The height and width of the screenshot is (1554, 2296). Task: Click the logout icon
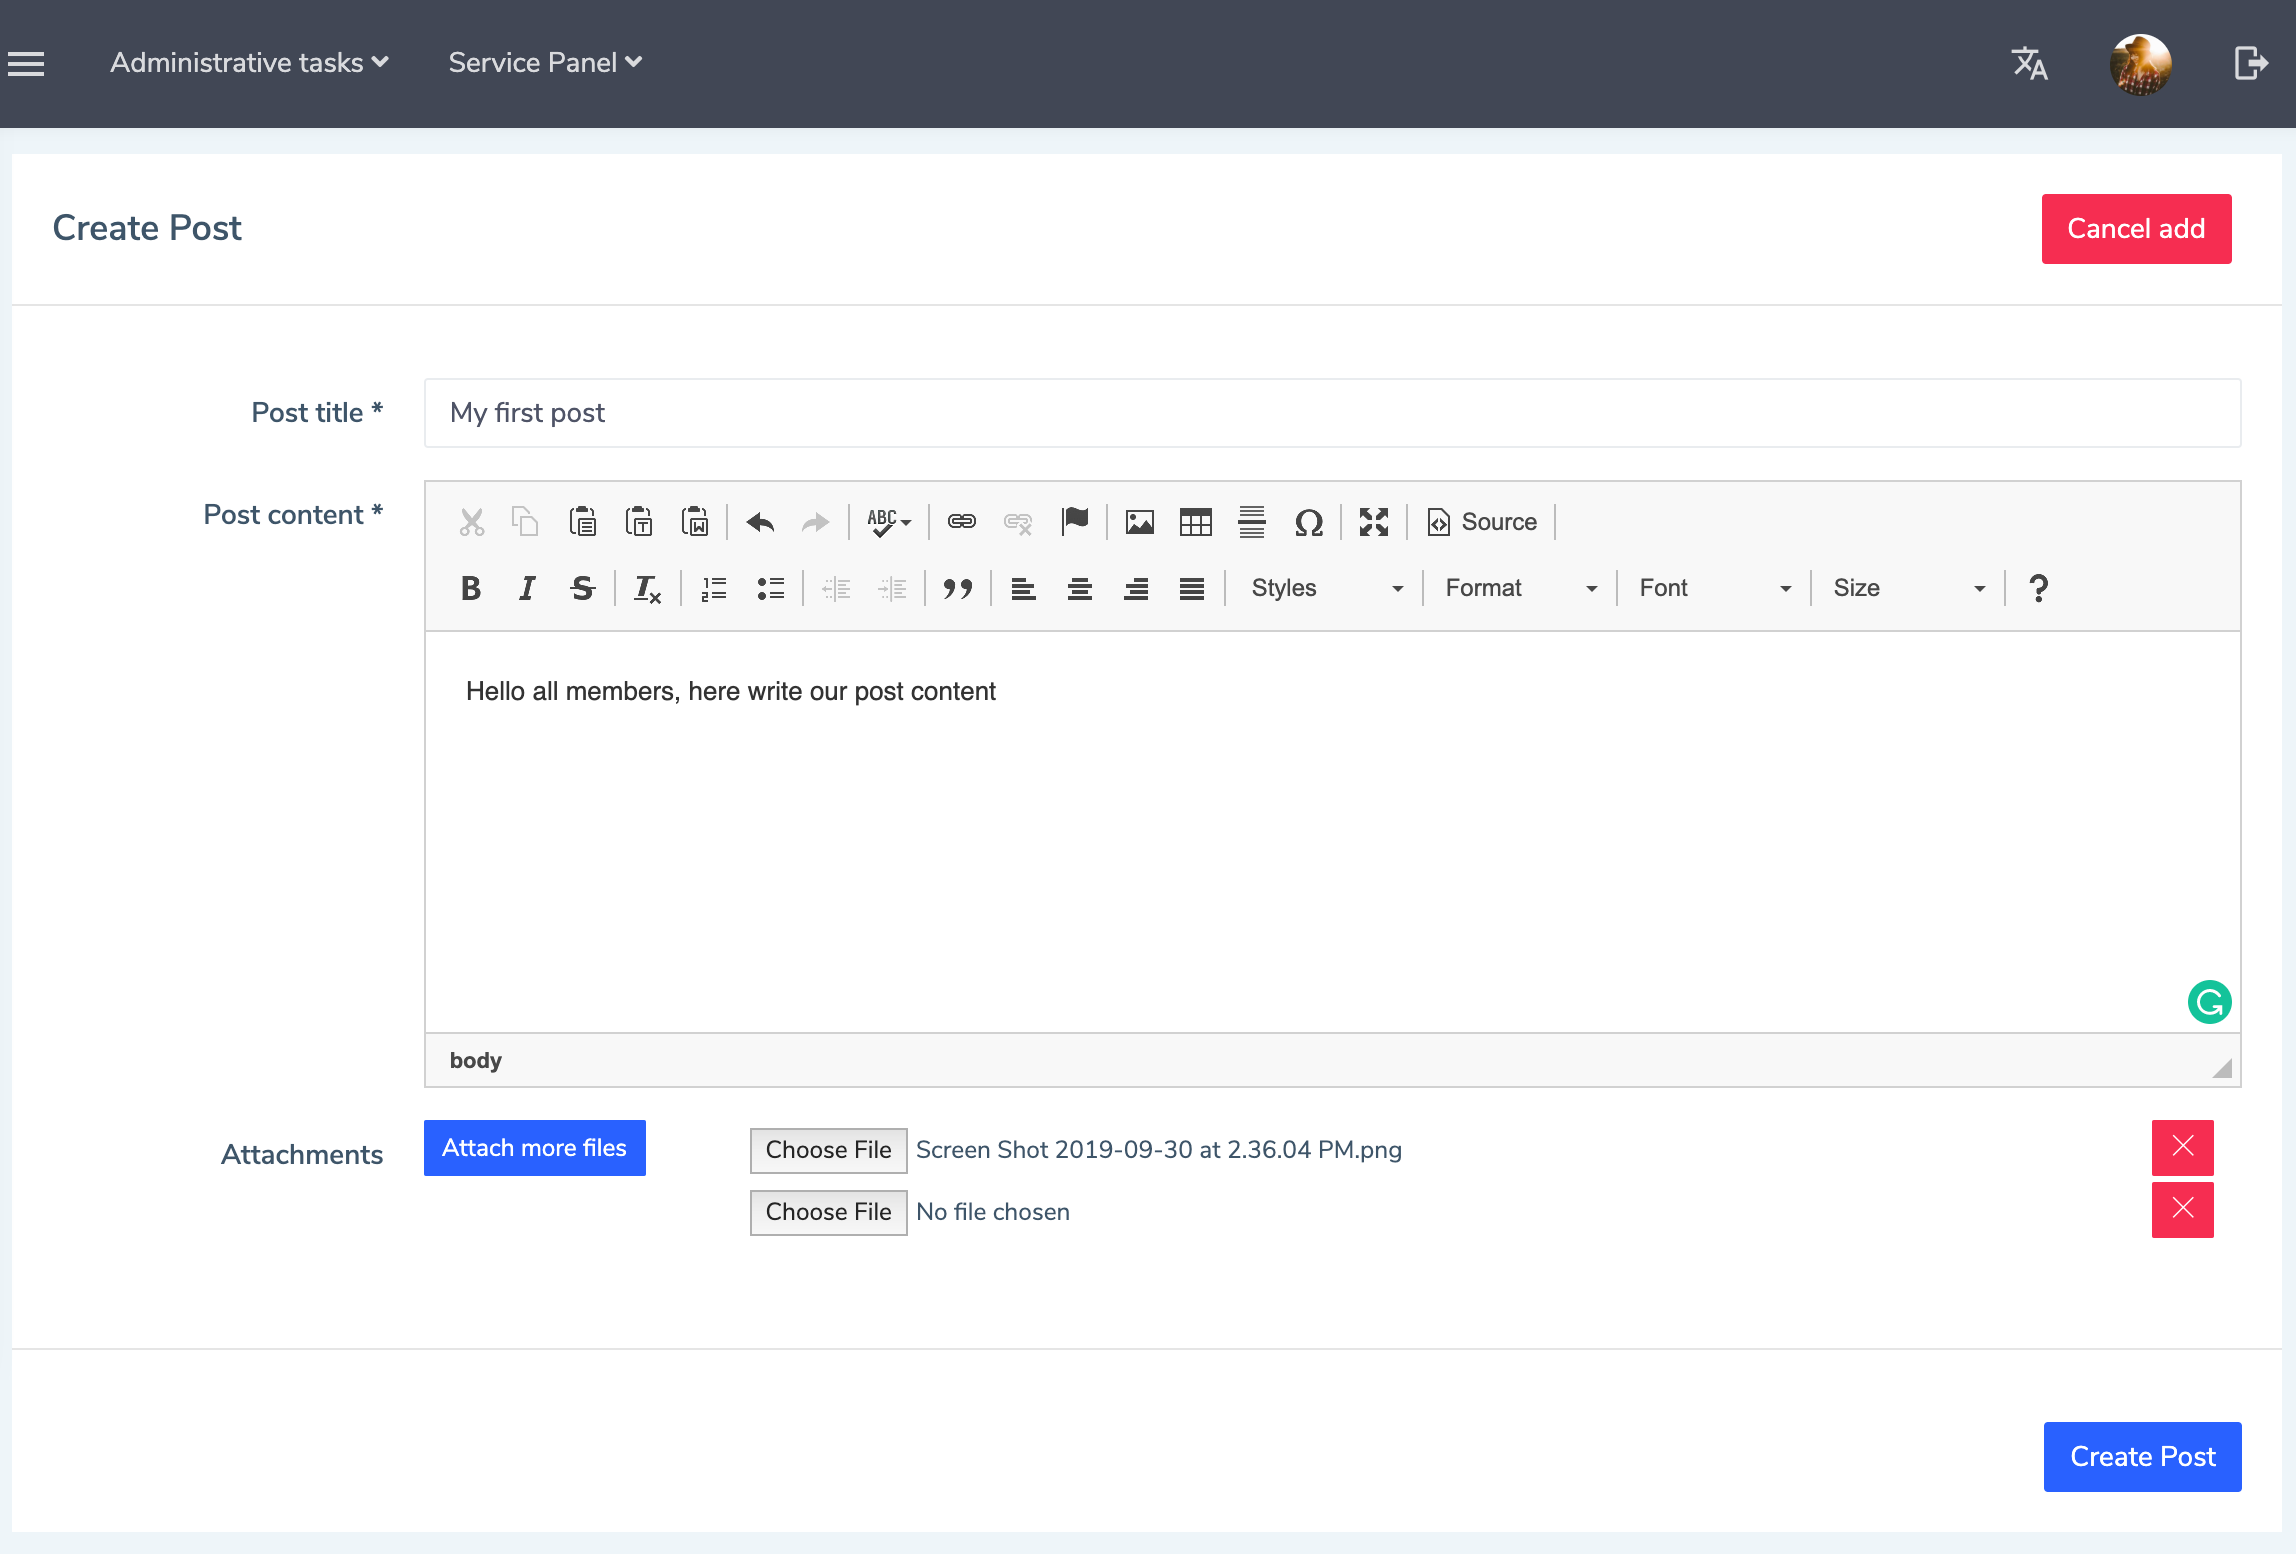pyautogui.click(x=2251, y=63)
